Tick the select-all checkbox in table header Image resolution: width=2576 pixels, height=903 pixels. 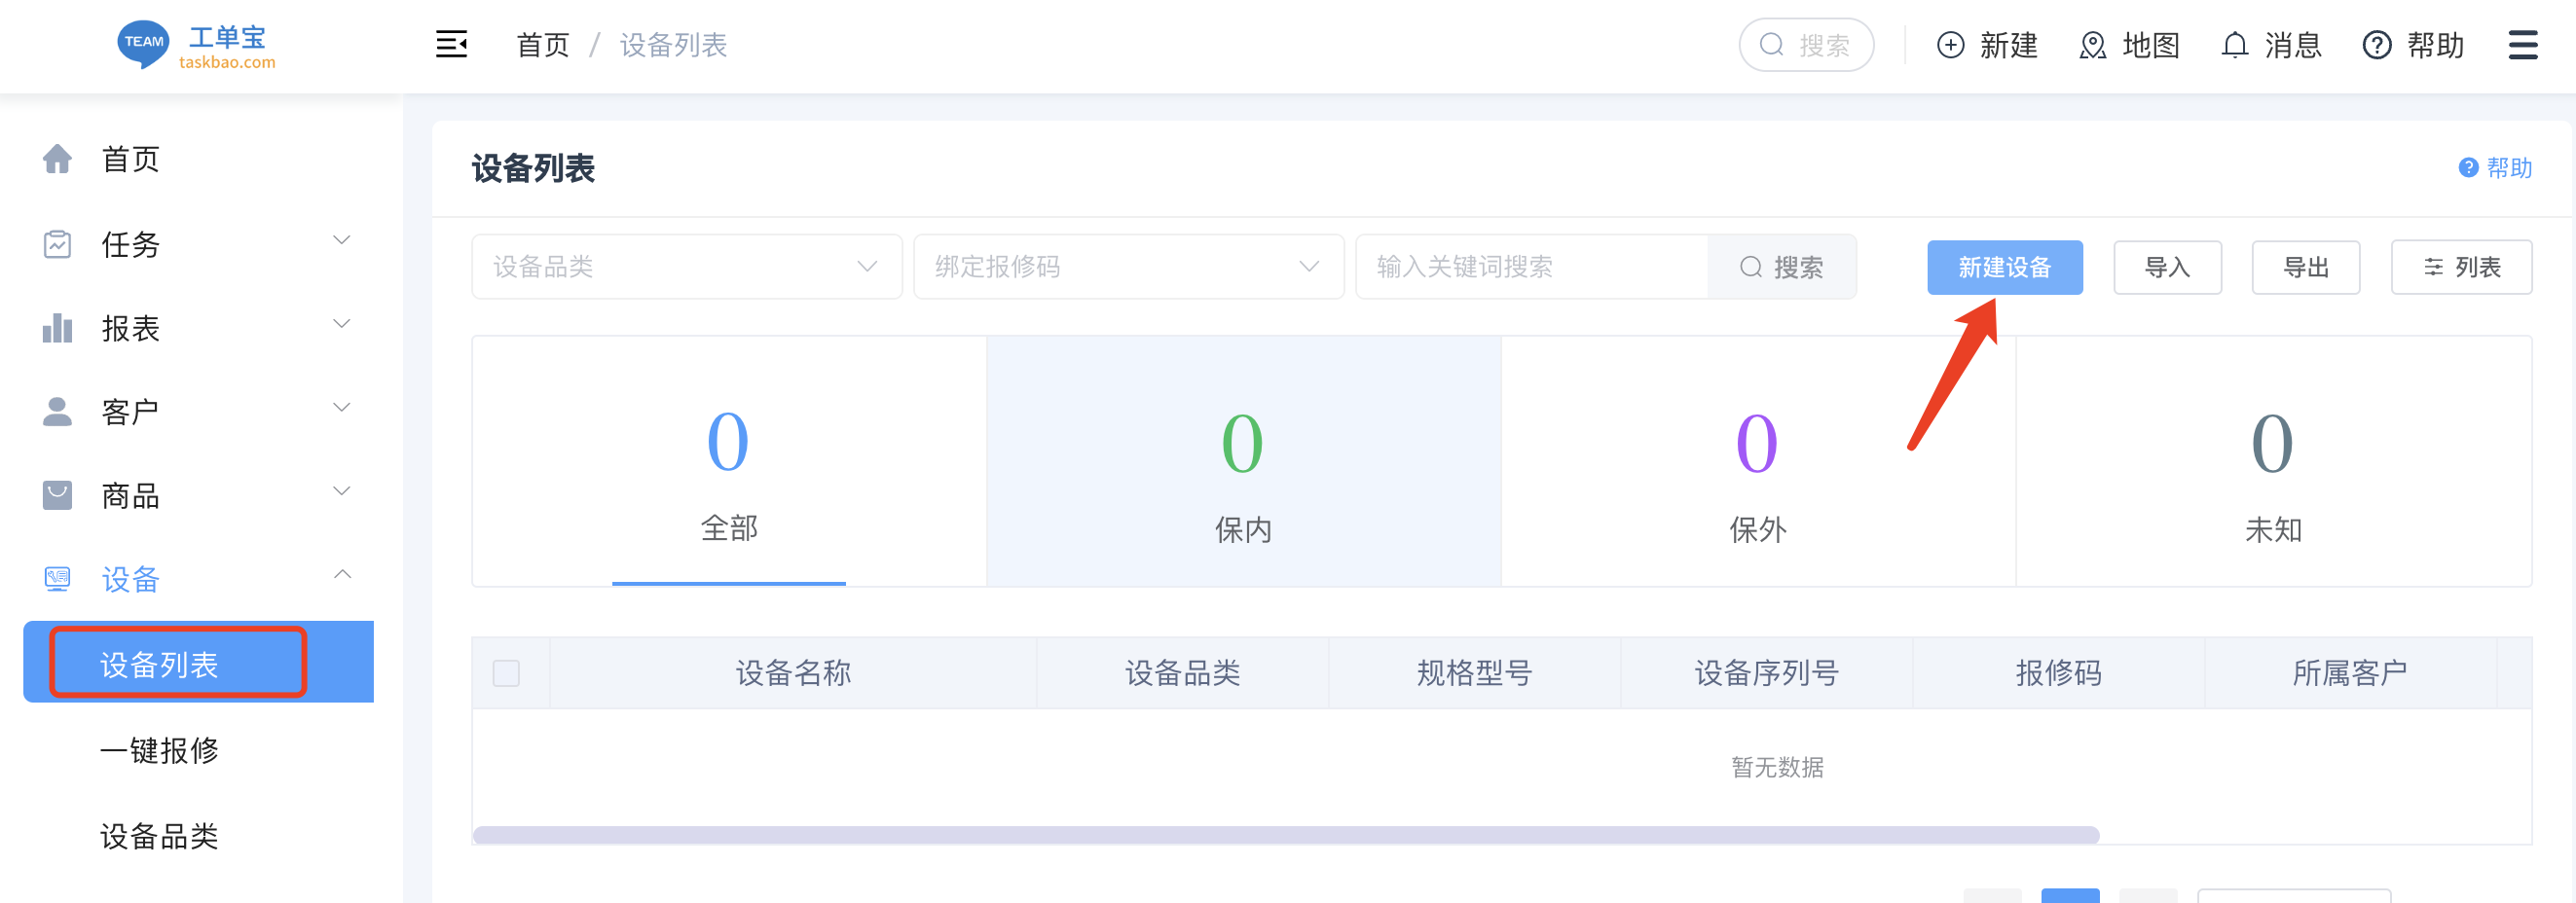click(x=506, y=673)
